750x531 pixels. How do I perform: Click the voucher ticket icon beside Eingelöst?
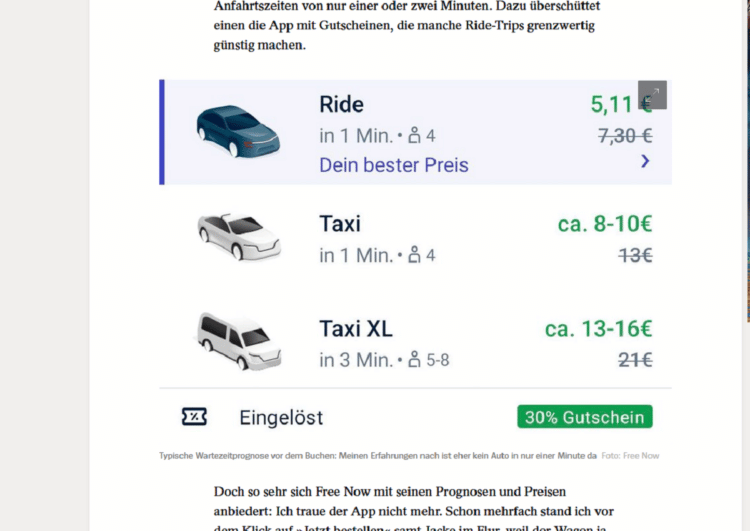[194, 417]
